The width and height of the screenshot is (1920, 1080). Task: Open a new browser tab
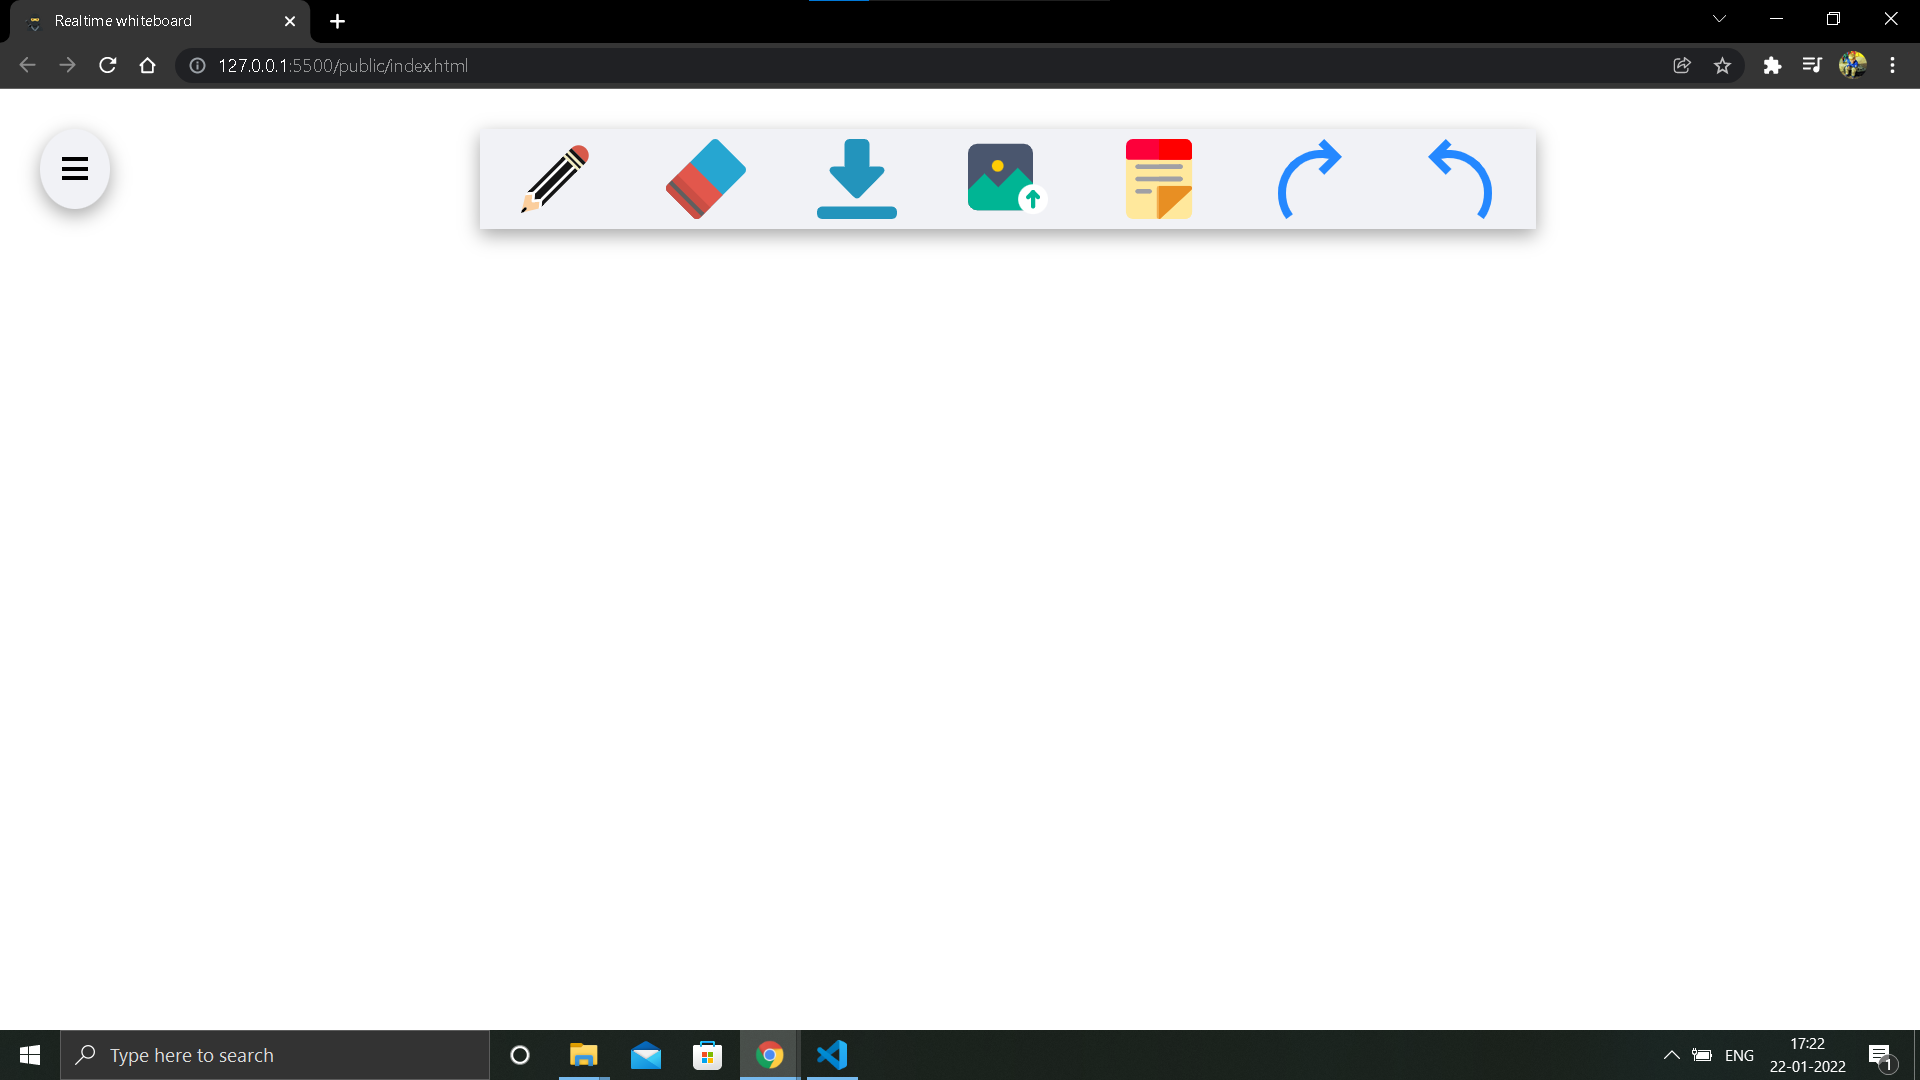(x=337, y=20)
